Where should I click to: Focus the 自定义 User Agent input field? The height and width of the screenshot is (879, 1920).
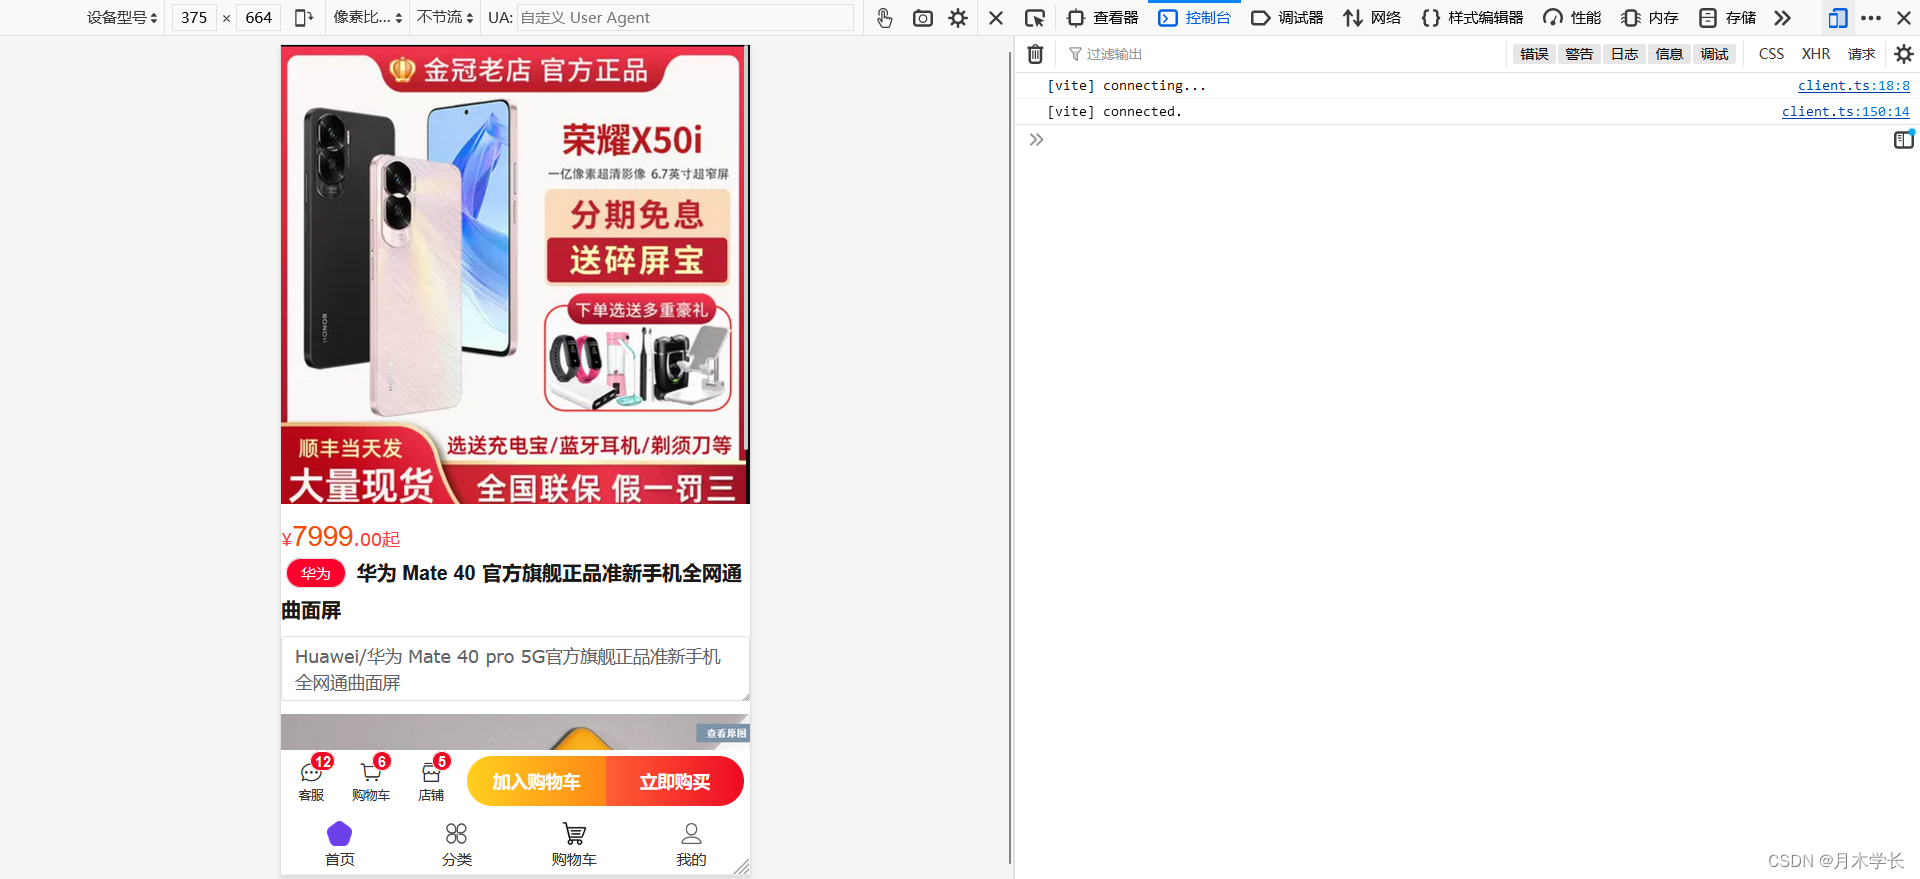[685, 18]
